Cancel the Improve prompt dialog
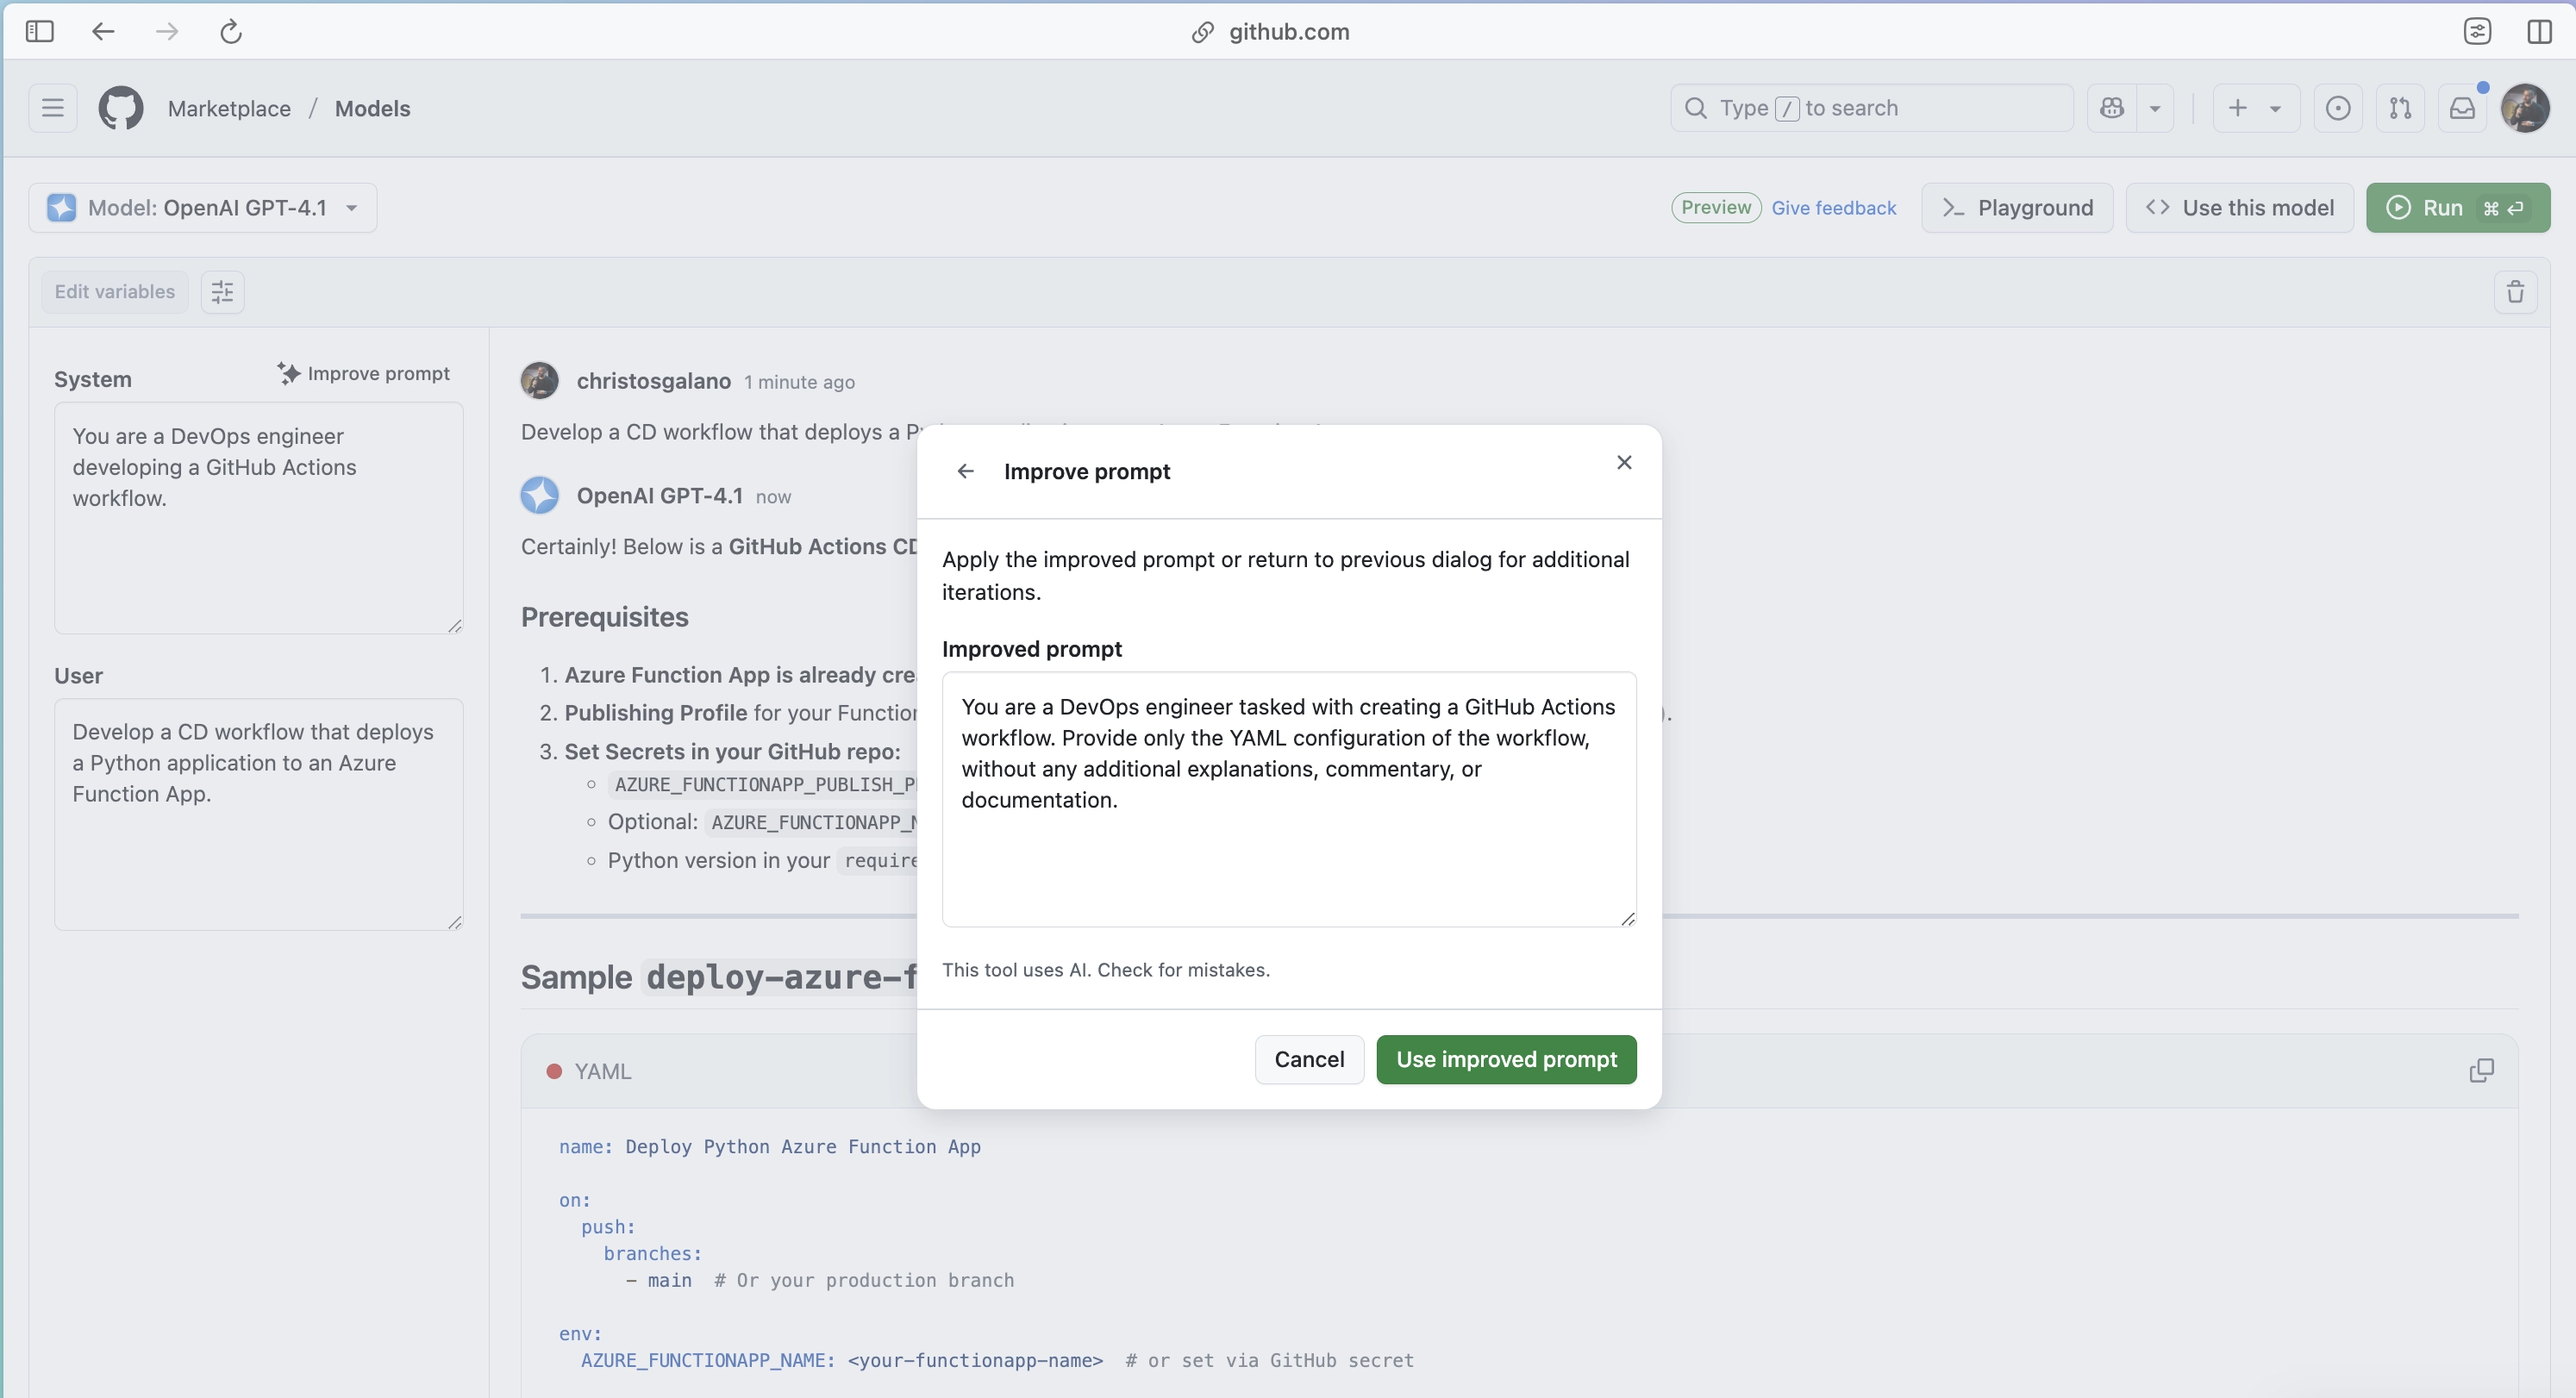This screenshot has height=1398, width=2576. tap(1309, 1059)
